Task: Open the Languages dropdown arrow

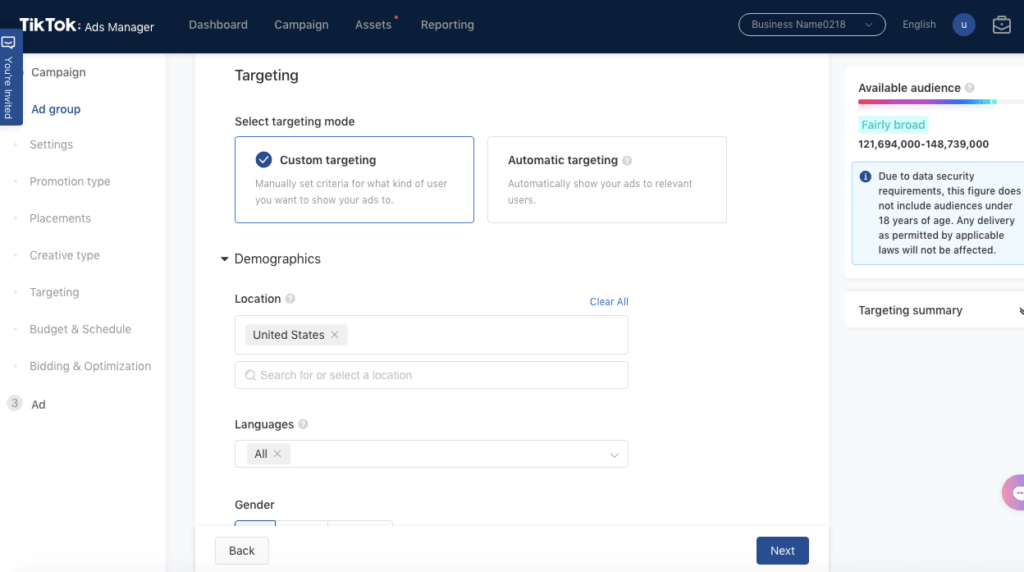Action: pyautogui.click(x=614, y=455)
